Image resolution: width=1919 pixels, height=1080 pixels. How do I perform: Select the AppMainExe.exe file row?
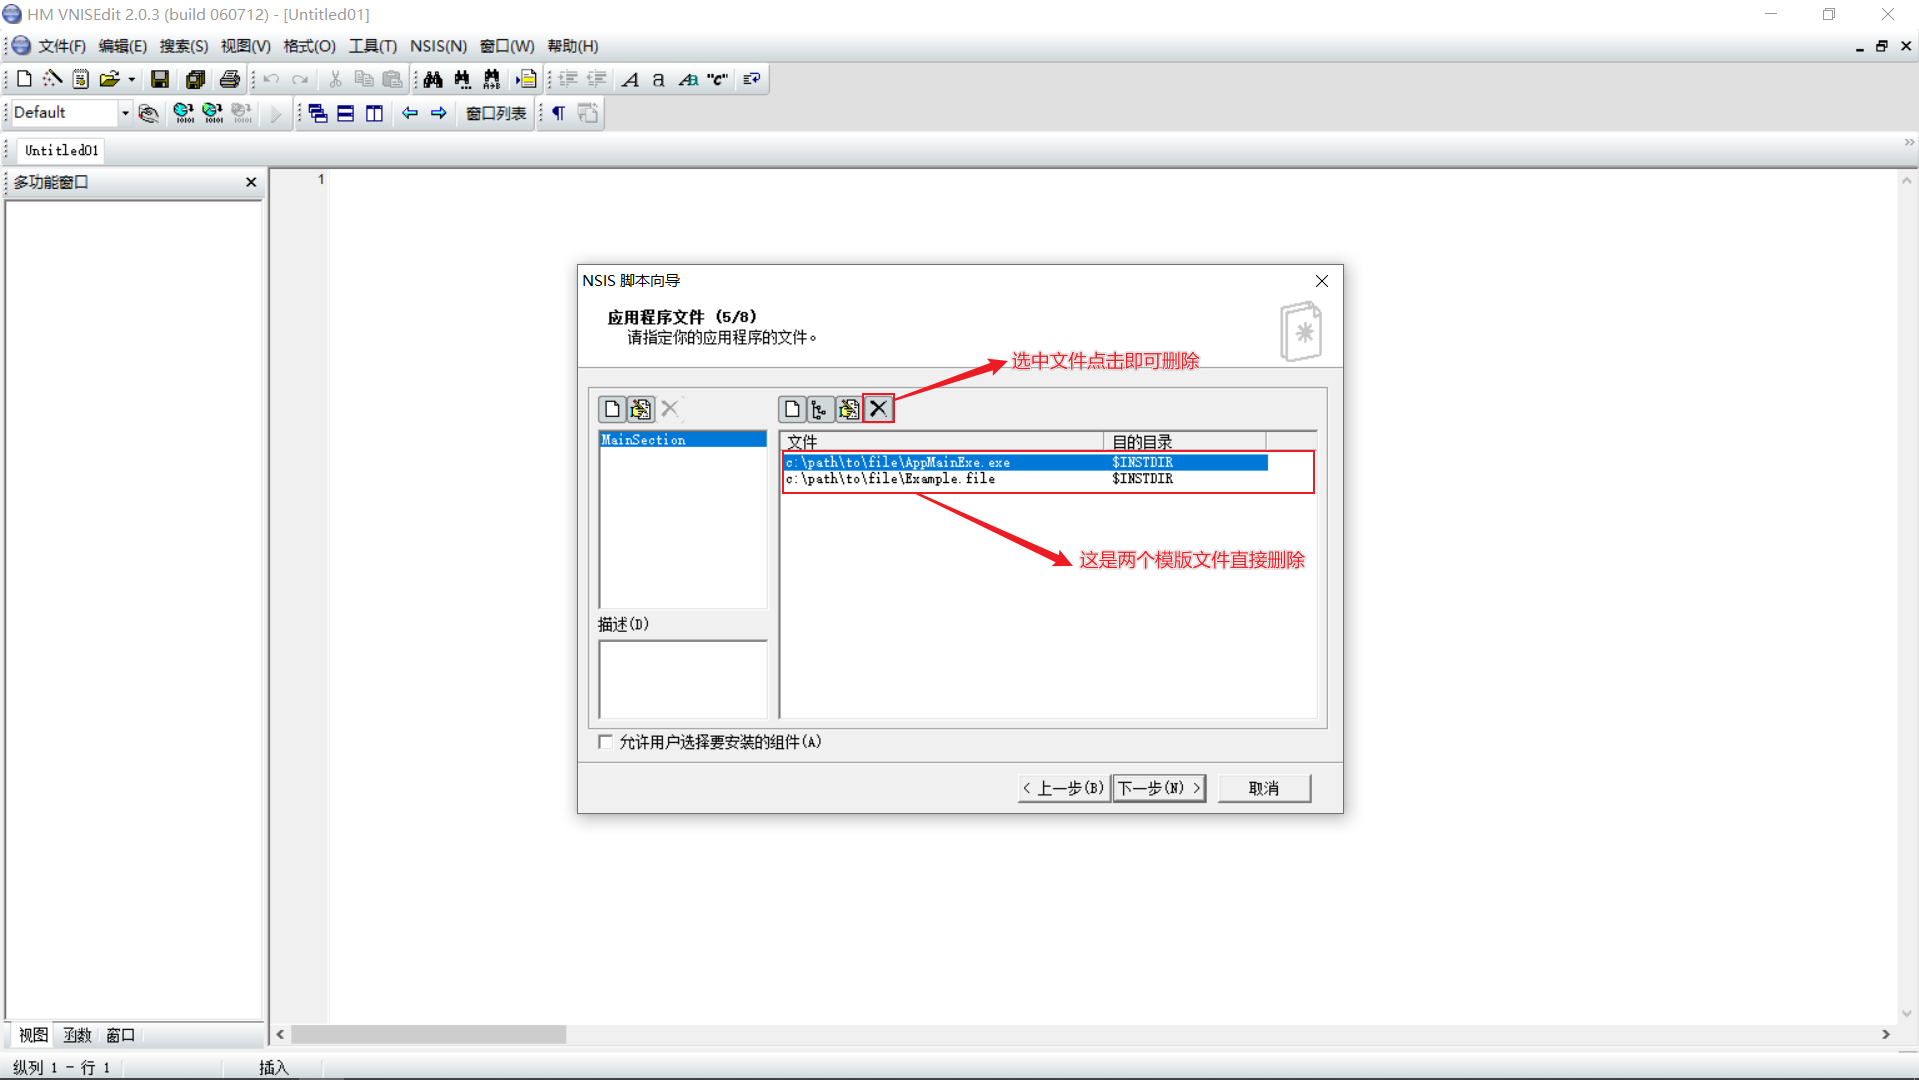[x=1026, y=463]
